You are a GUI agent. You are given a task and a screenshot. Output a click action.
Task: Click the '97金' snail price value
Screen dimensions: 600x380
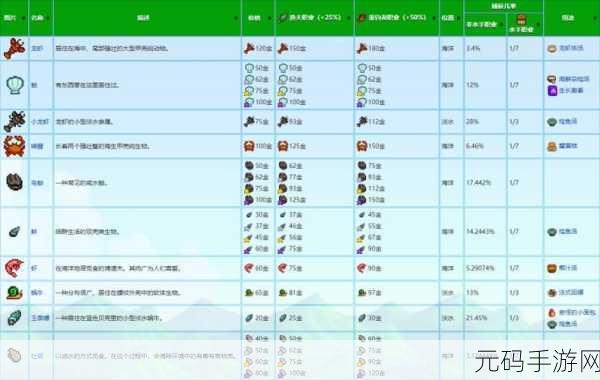click(375, 293)
